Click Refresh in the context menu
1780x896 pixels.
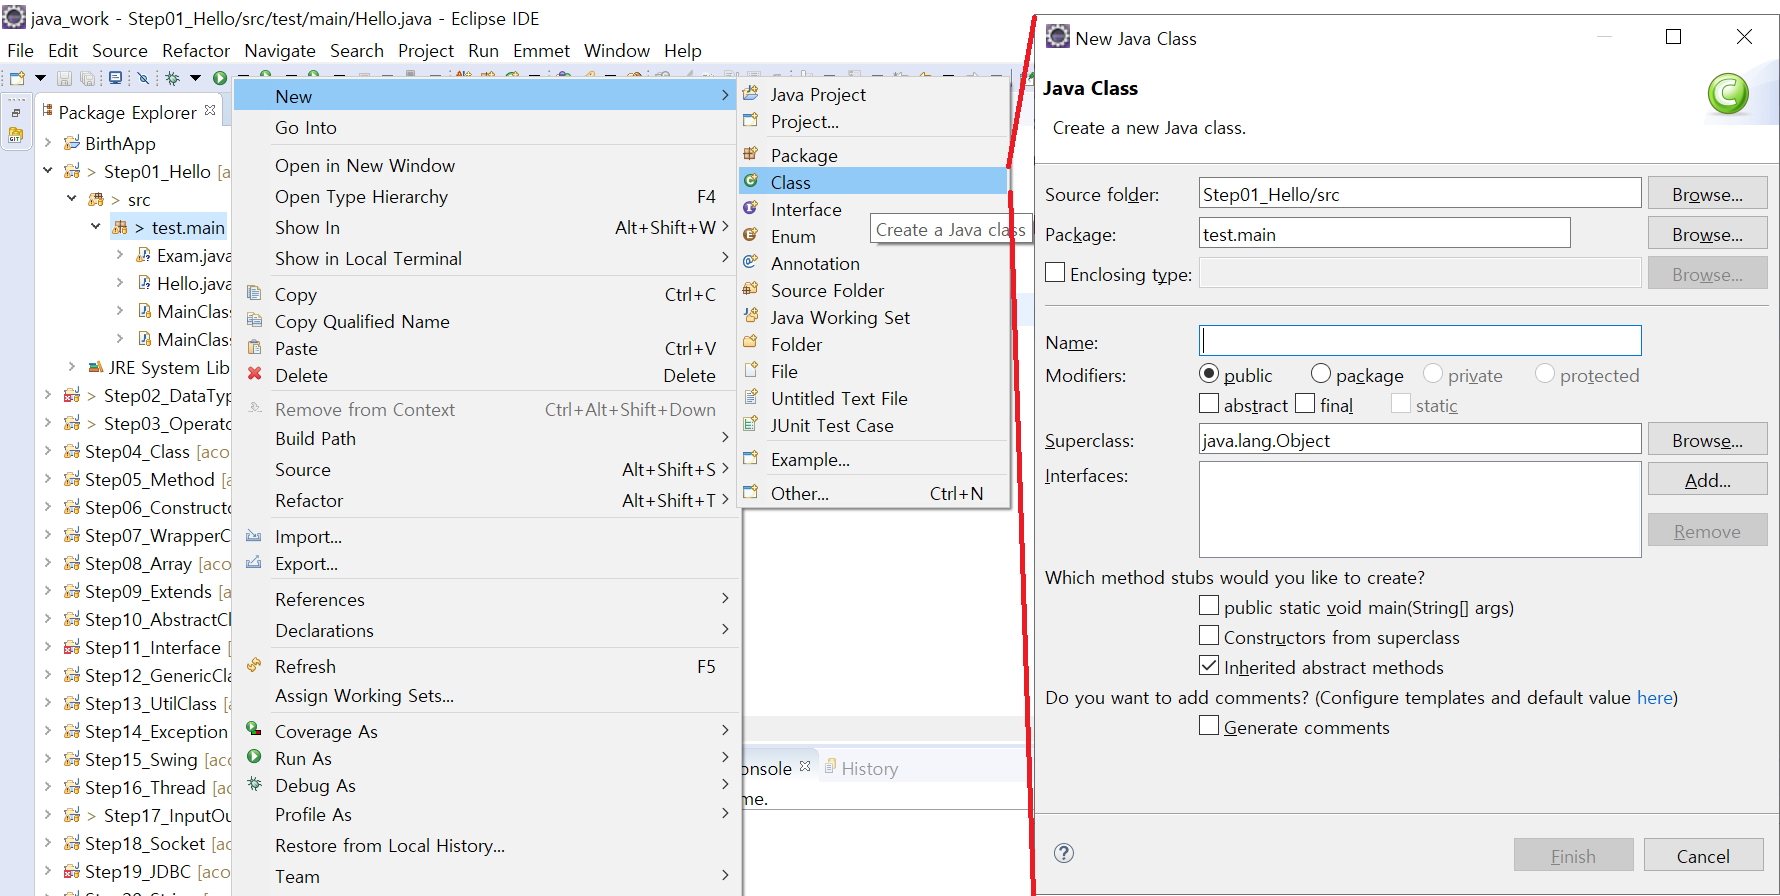(487, 666)
